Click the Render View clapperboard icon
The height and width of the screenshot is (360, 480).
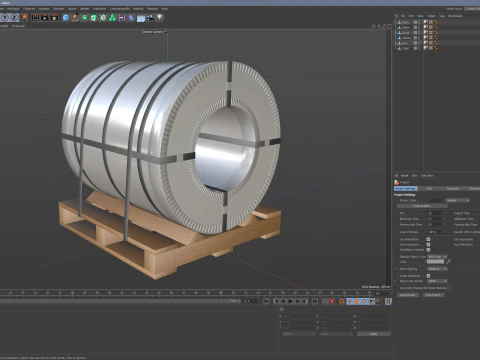click(x=35, y=17)
